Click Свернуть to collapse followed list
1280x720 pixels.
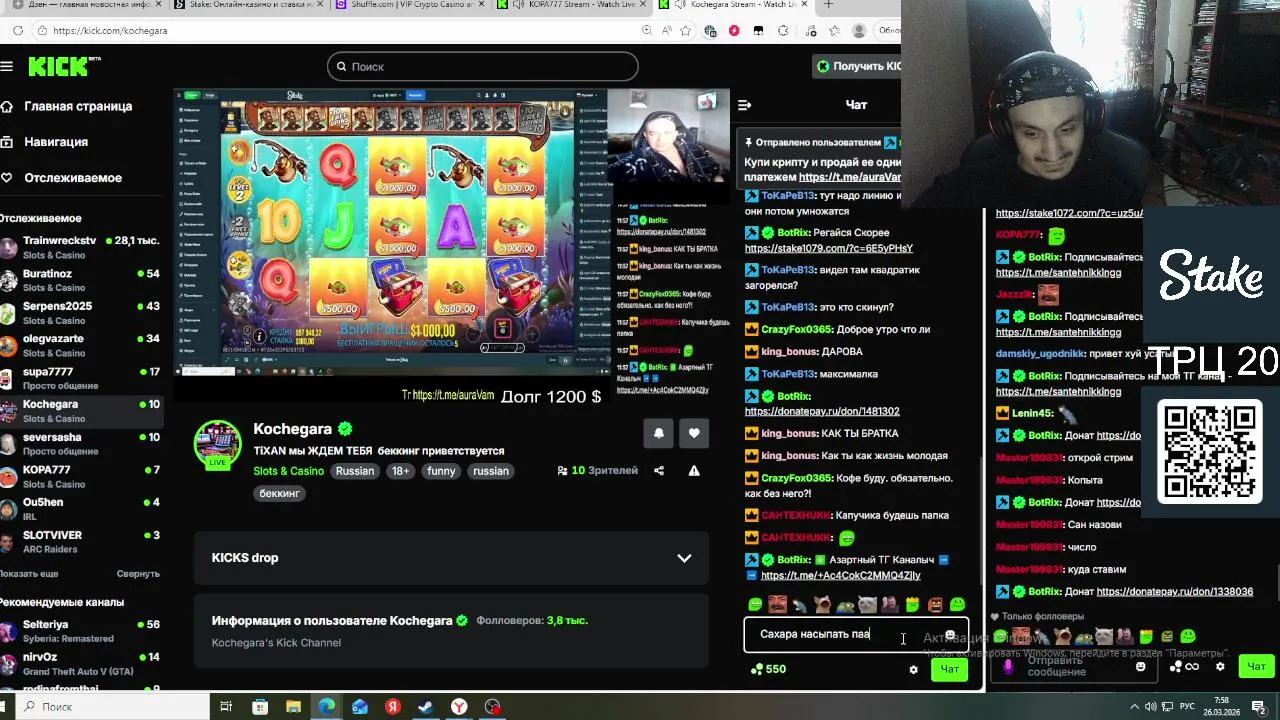tap(138, 574)
